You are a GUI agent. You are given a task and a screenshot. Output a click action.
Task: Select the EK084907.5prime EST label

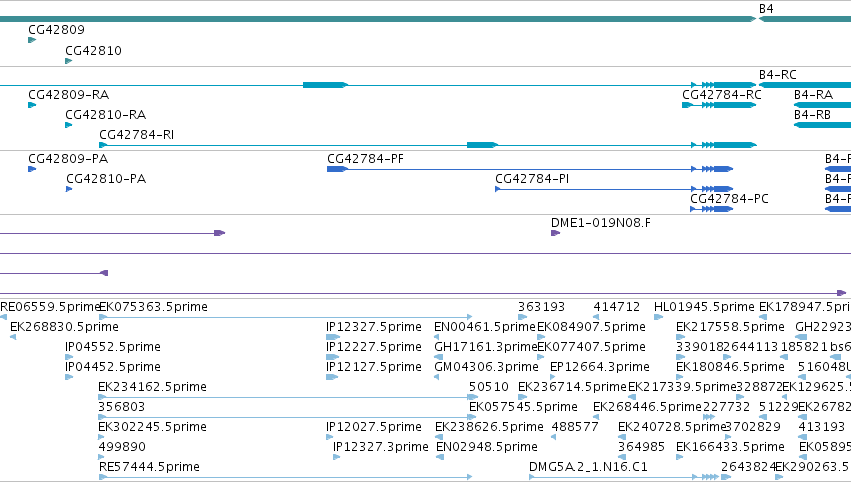tap(591, 327)
